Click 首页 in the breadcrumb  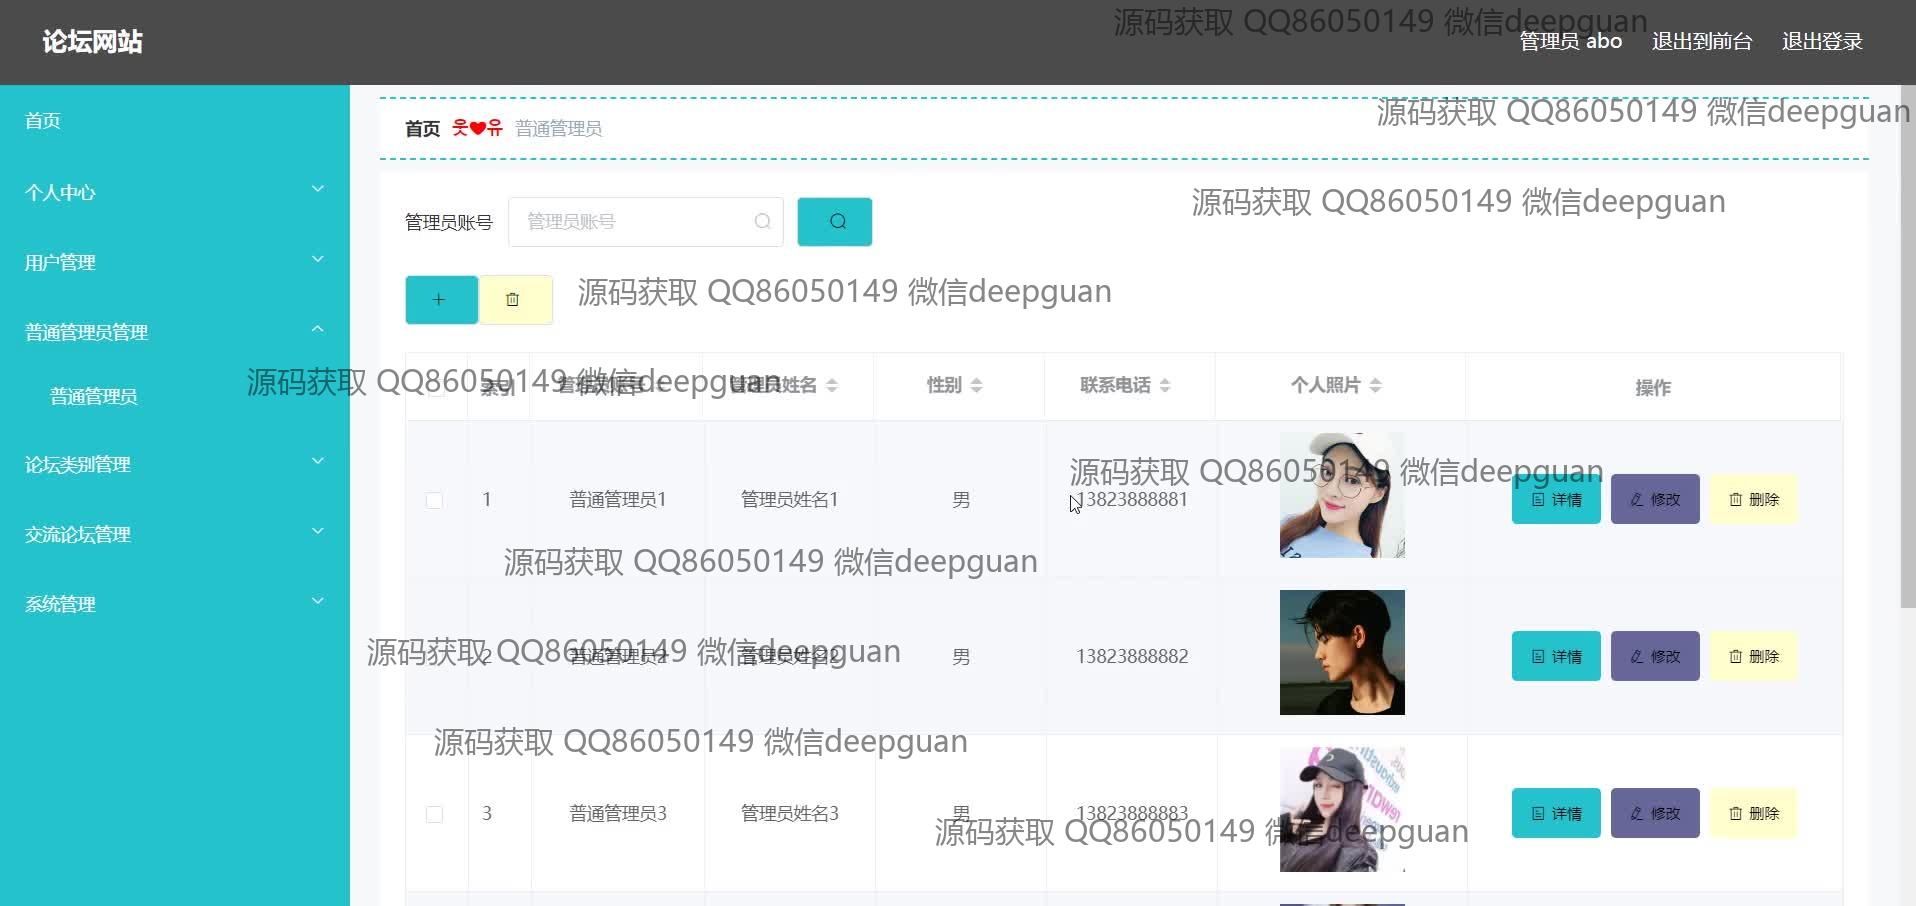click(422, 129)
